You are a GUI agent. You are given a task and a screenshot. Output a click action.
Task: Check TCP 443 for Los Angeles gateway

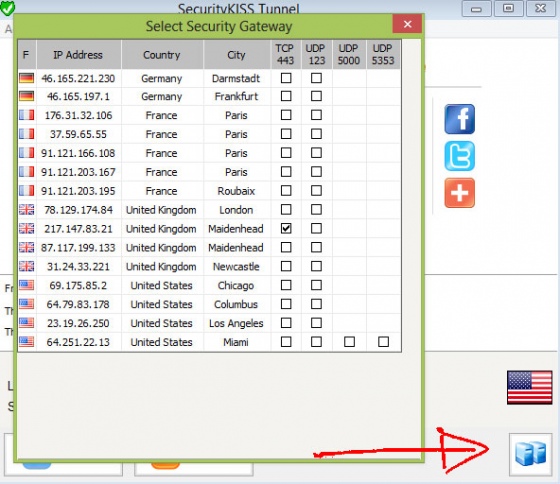pos(286,323)
